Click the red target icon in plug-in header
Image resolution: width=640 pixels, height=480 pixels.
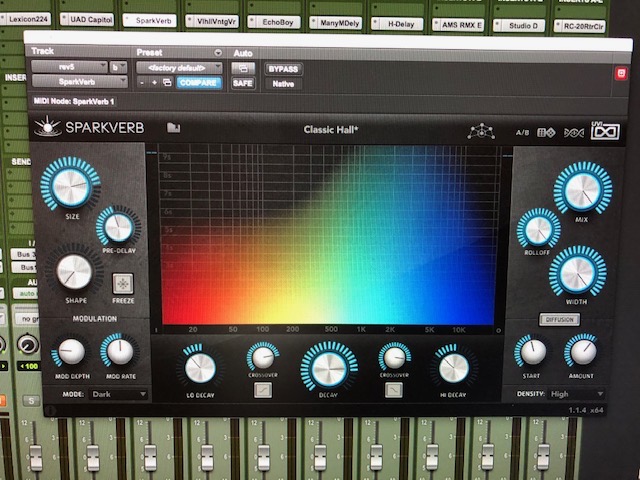pos(621,73)
